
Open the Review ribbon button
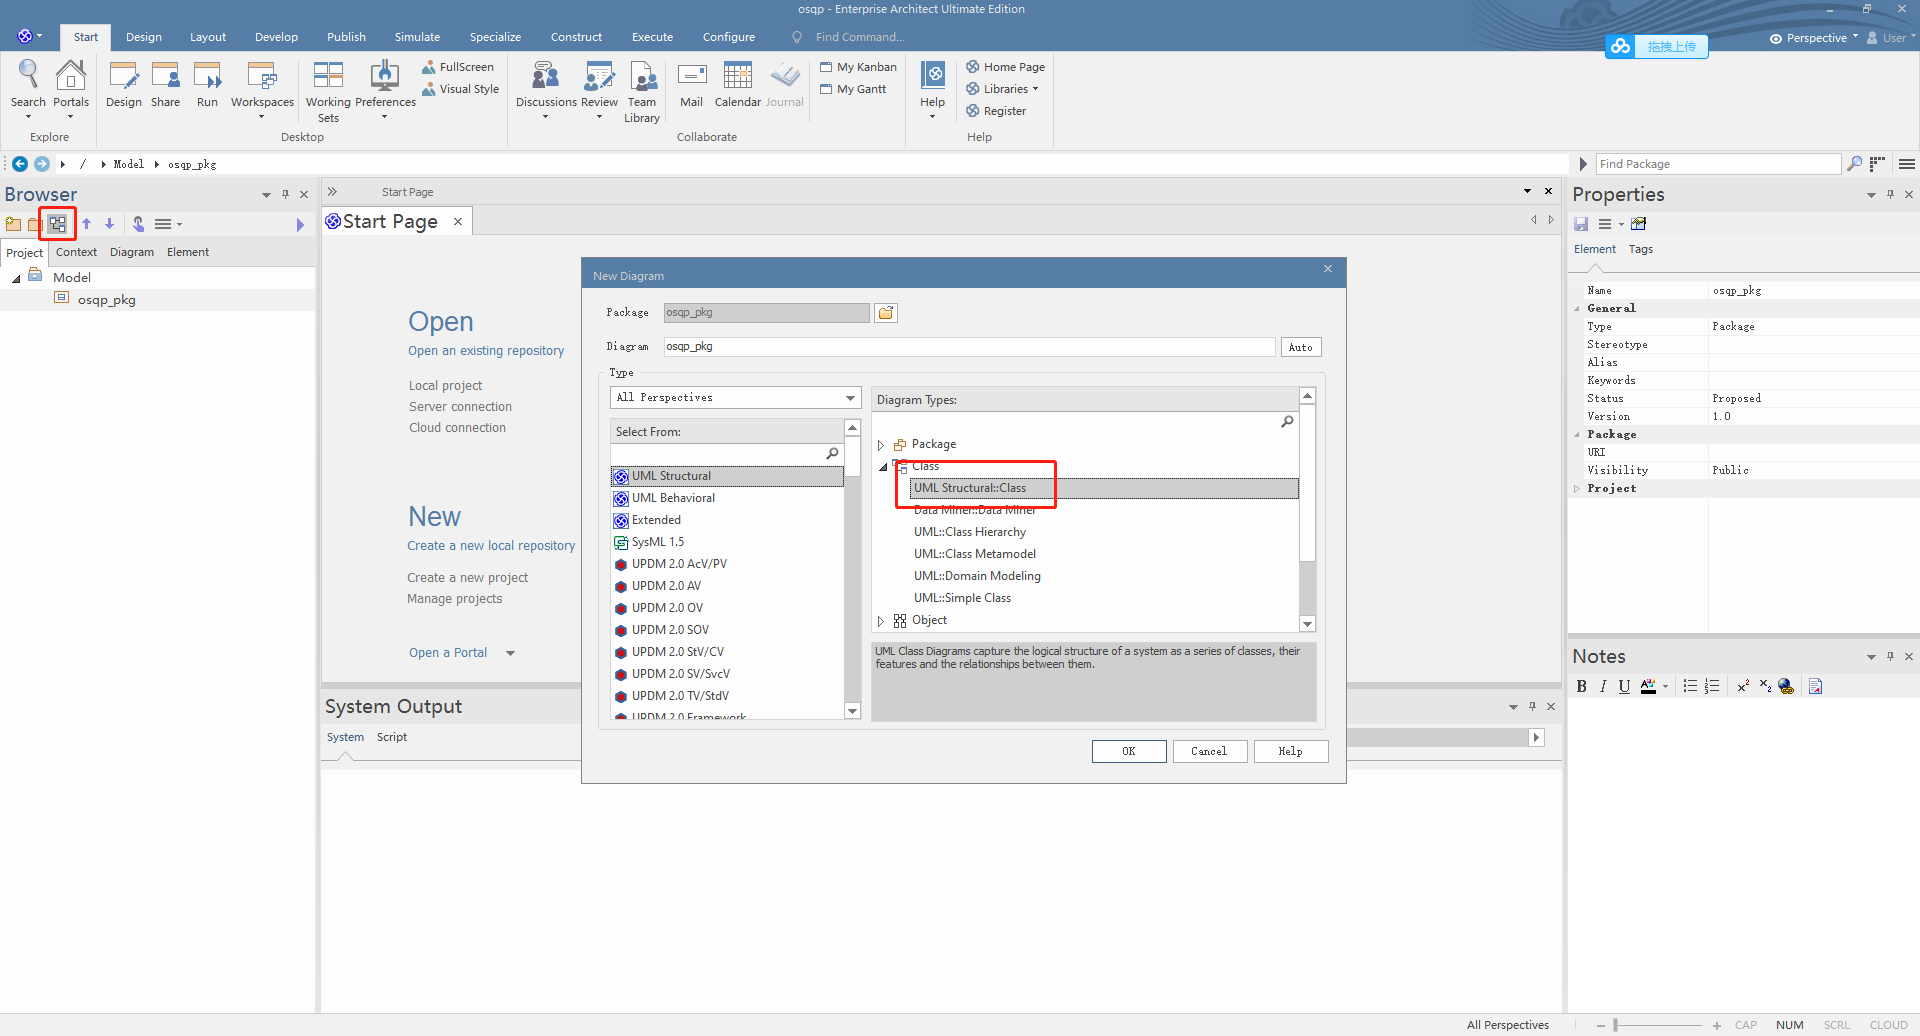(599, 89)
